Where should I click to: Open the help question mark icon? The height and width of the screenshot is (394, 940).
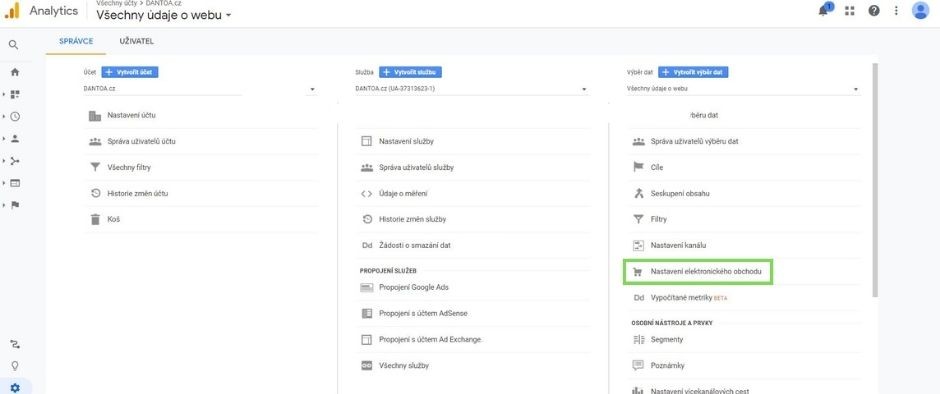(873, 11)
